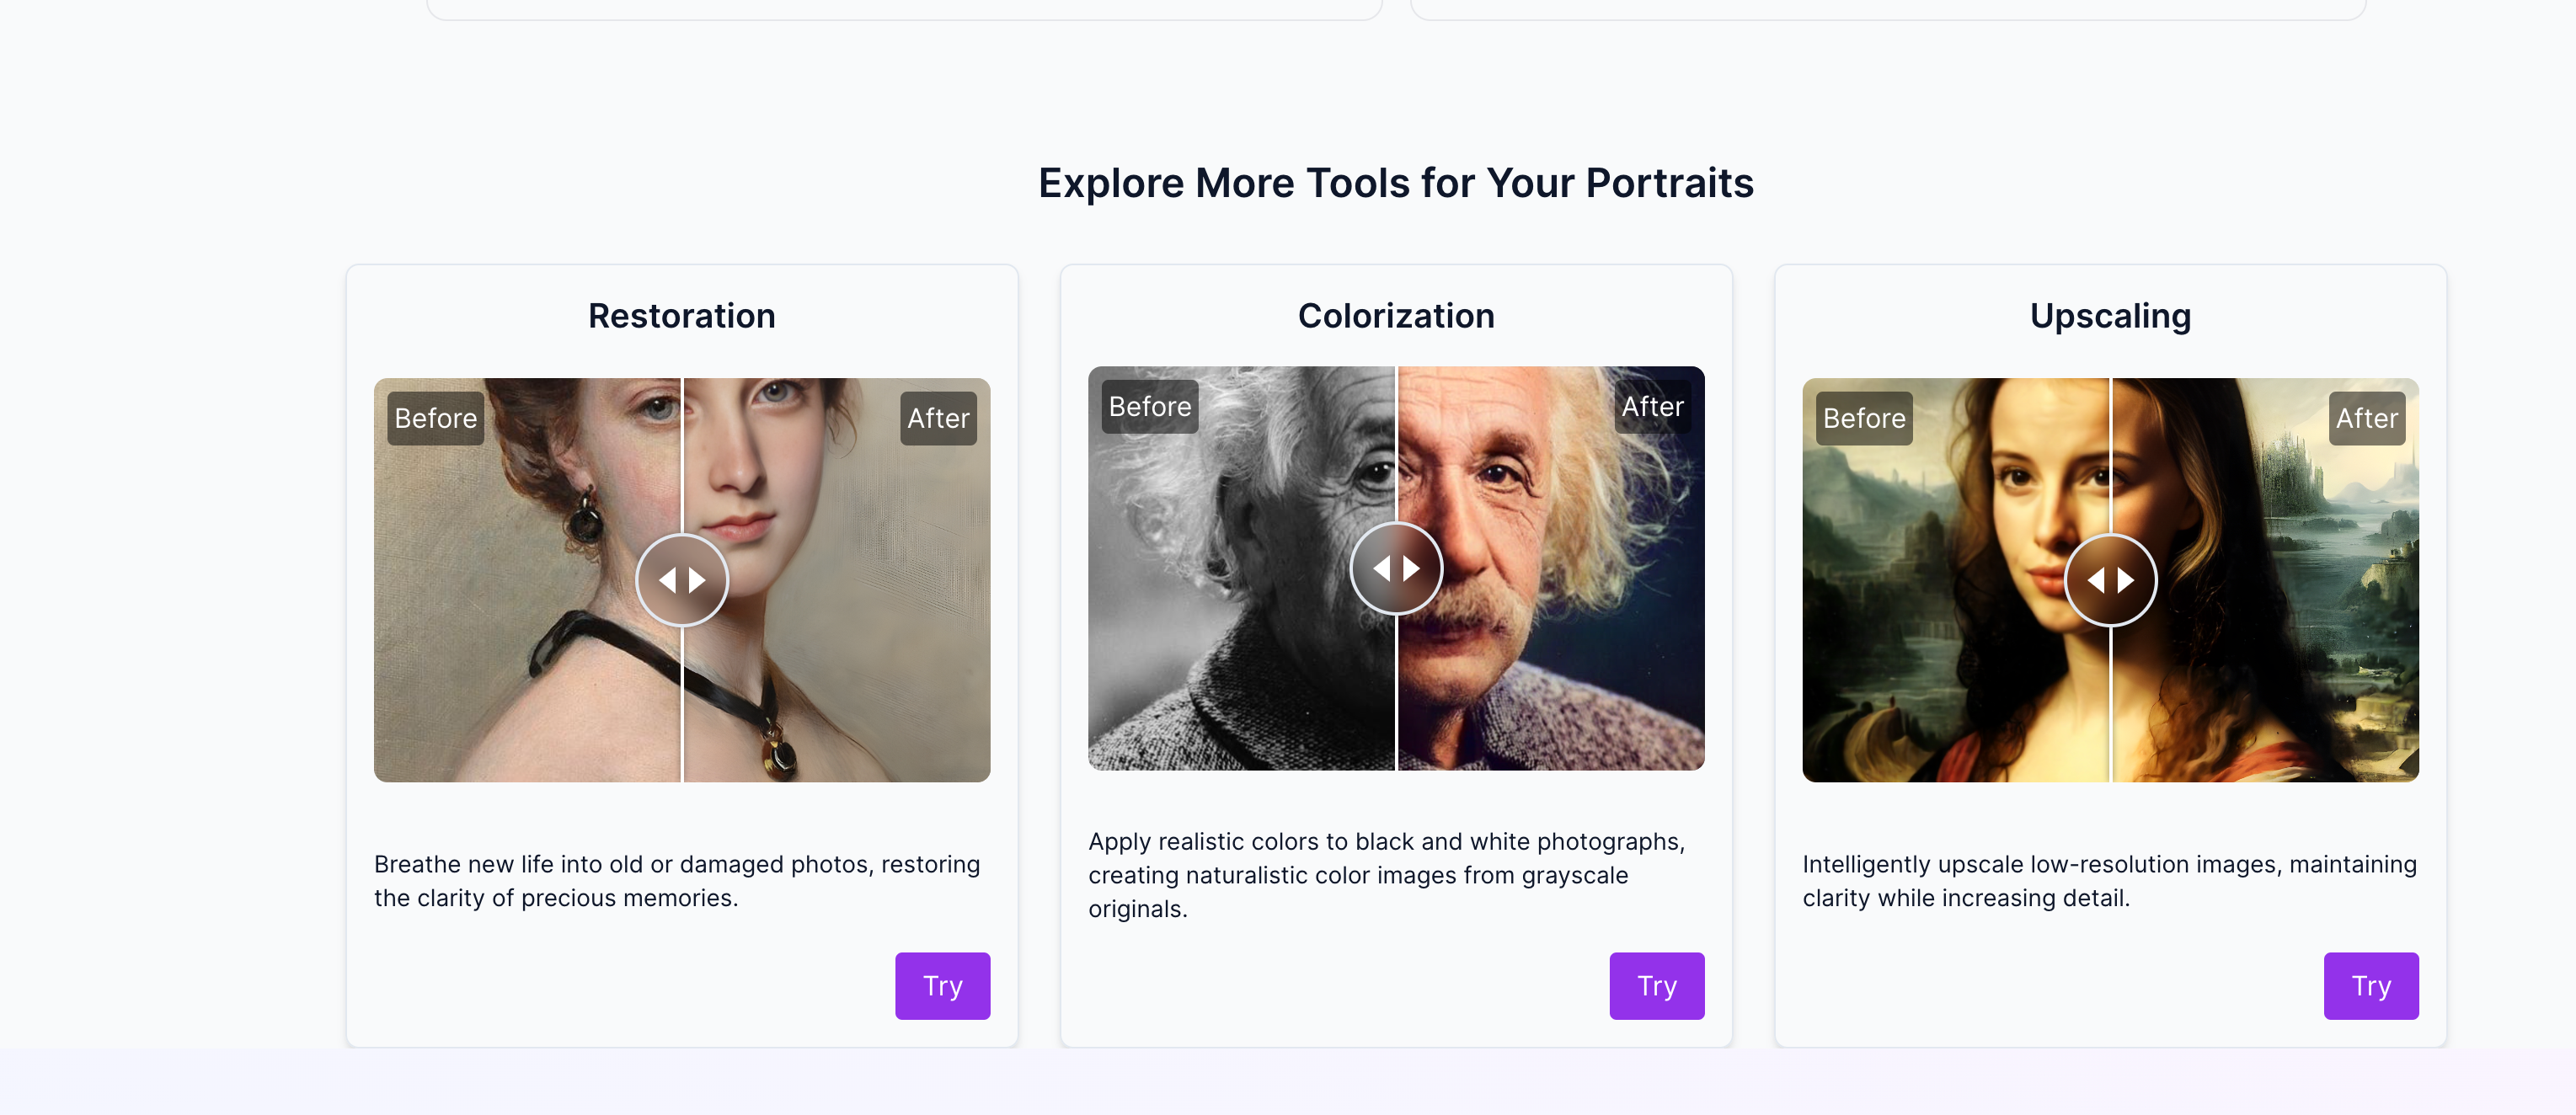The height and width of the screenshot is (1115, 2576).
Task: Click the Upscaling Before label
Action: (1863, 418)
